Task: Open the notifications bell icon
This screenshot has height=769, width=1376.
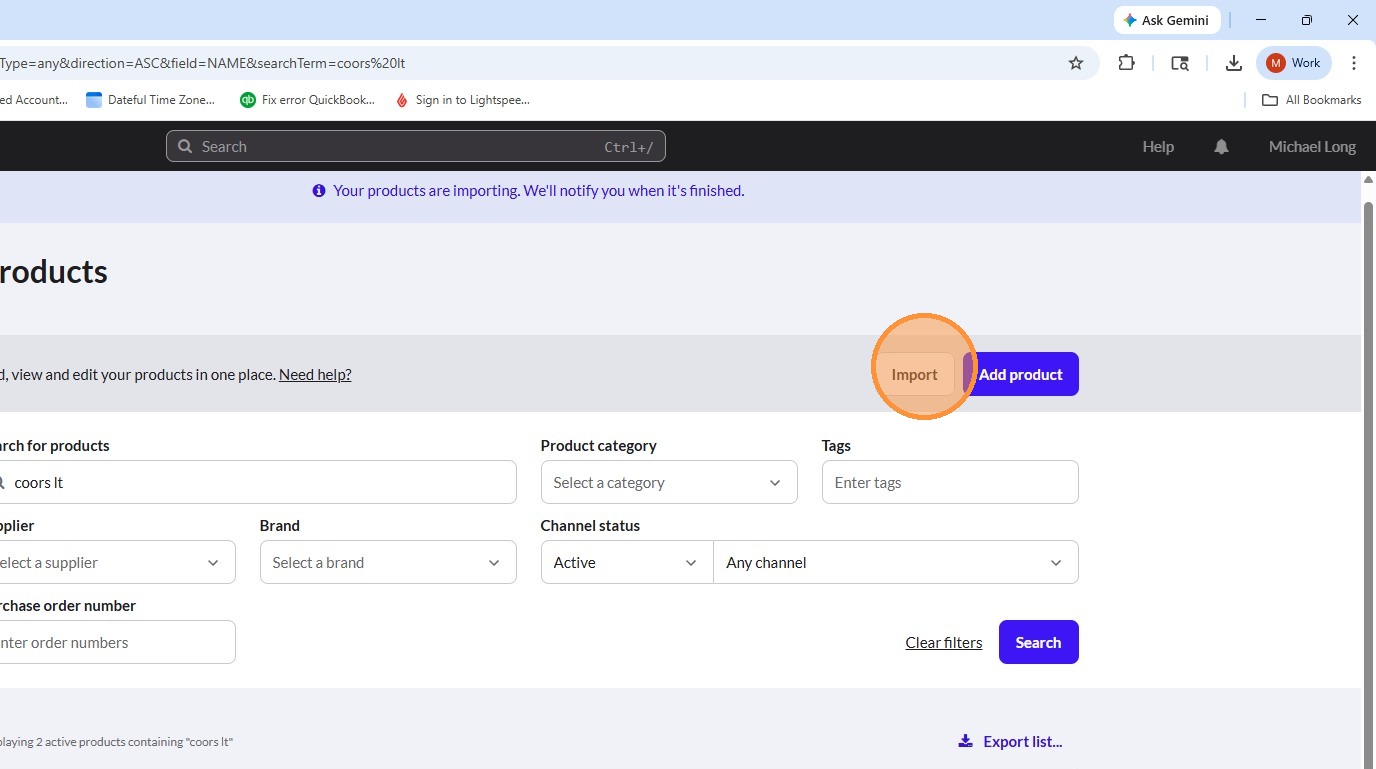Action: coord(1221,147)
